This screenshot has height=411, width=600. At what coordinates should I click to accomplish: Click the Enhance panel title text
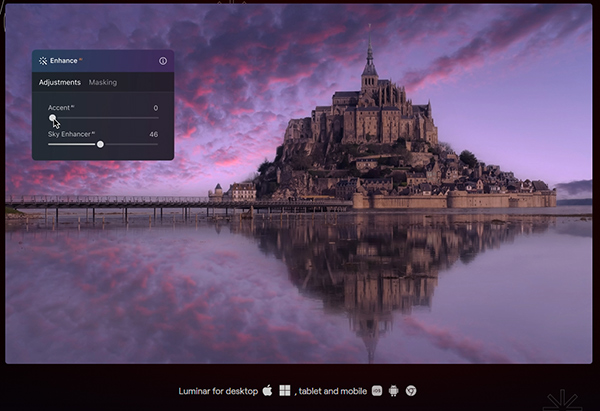point(65,61)
